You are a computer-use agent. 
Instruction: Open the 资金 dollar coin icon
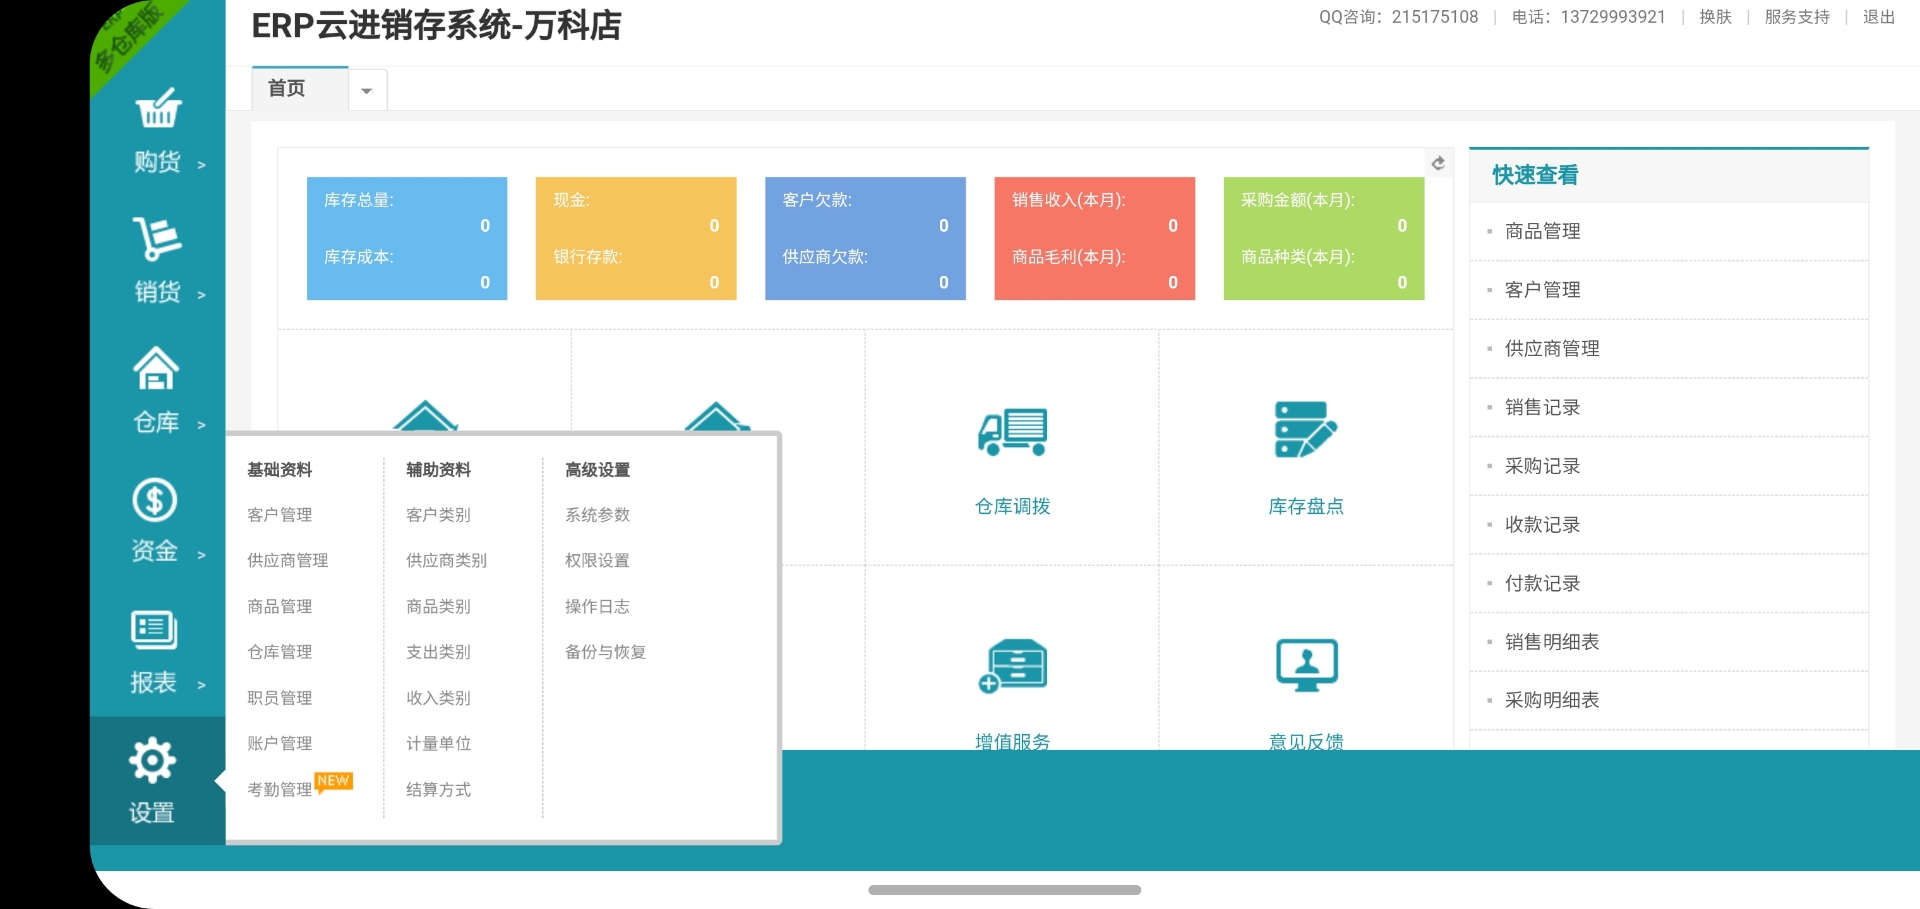pos(155,500)
